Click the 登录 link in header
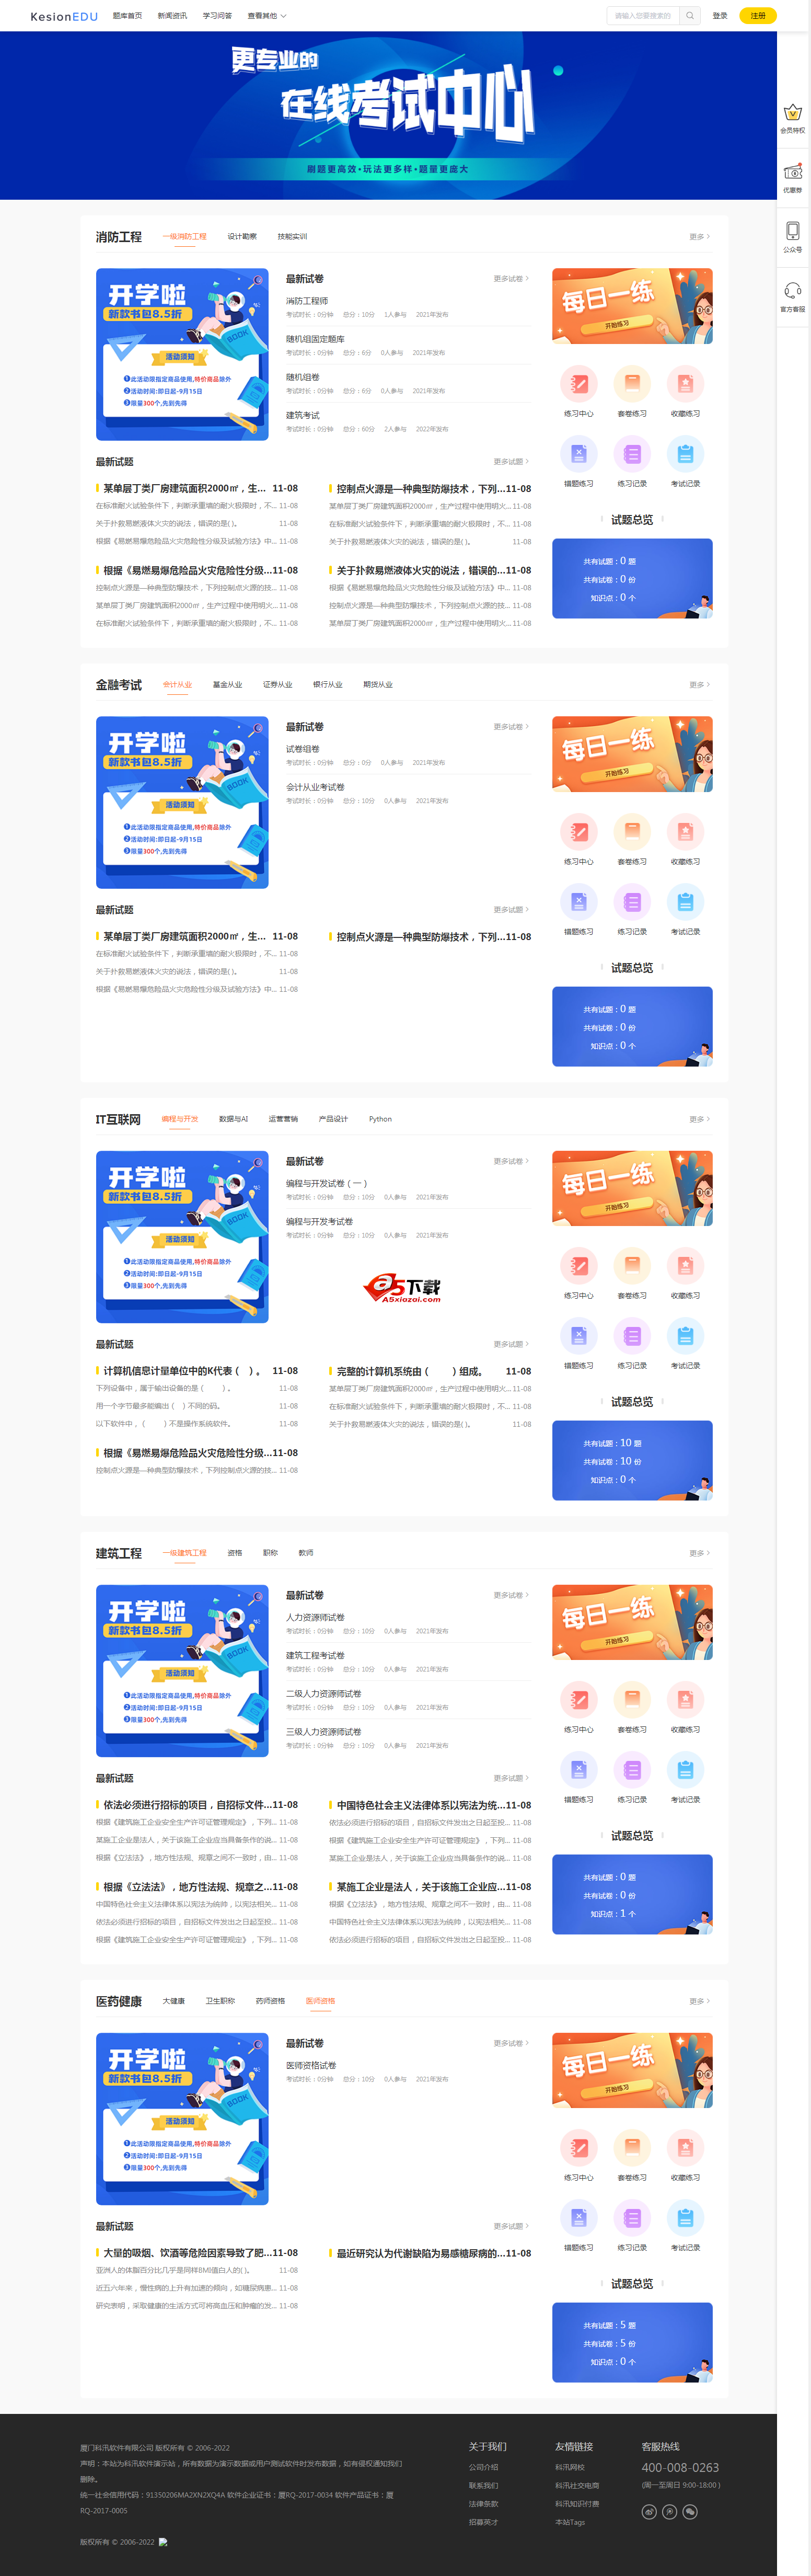 tap(720, 16)
